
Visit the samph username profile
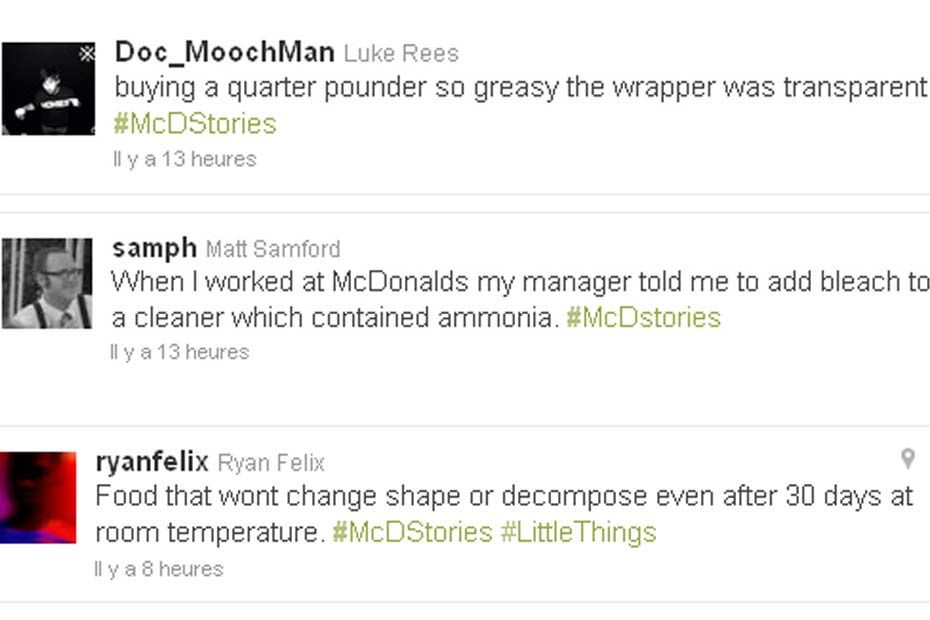point(154,247)
